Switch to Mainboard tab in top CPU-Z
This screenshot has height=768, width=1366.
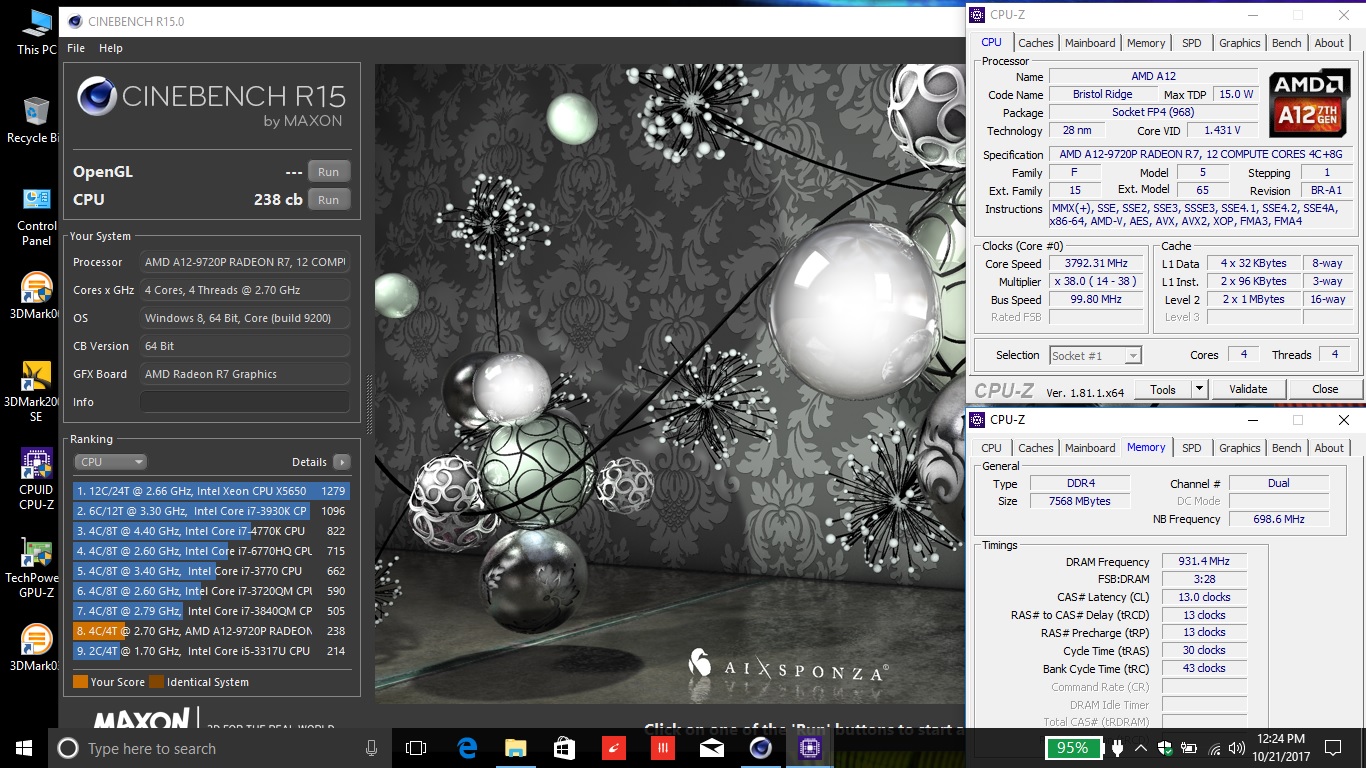point(1090,43)
